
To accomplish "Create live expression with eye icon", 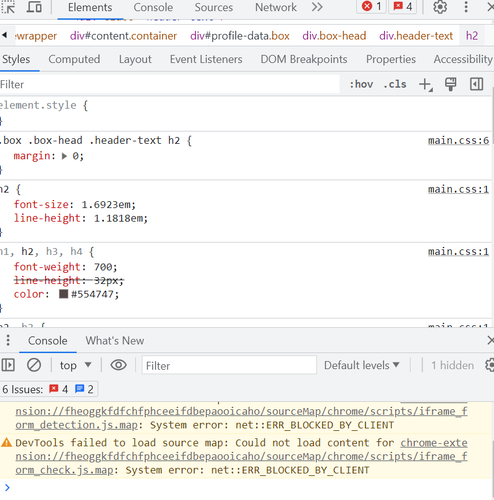I will click(119, 365).
